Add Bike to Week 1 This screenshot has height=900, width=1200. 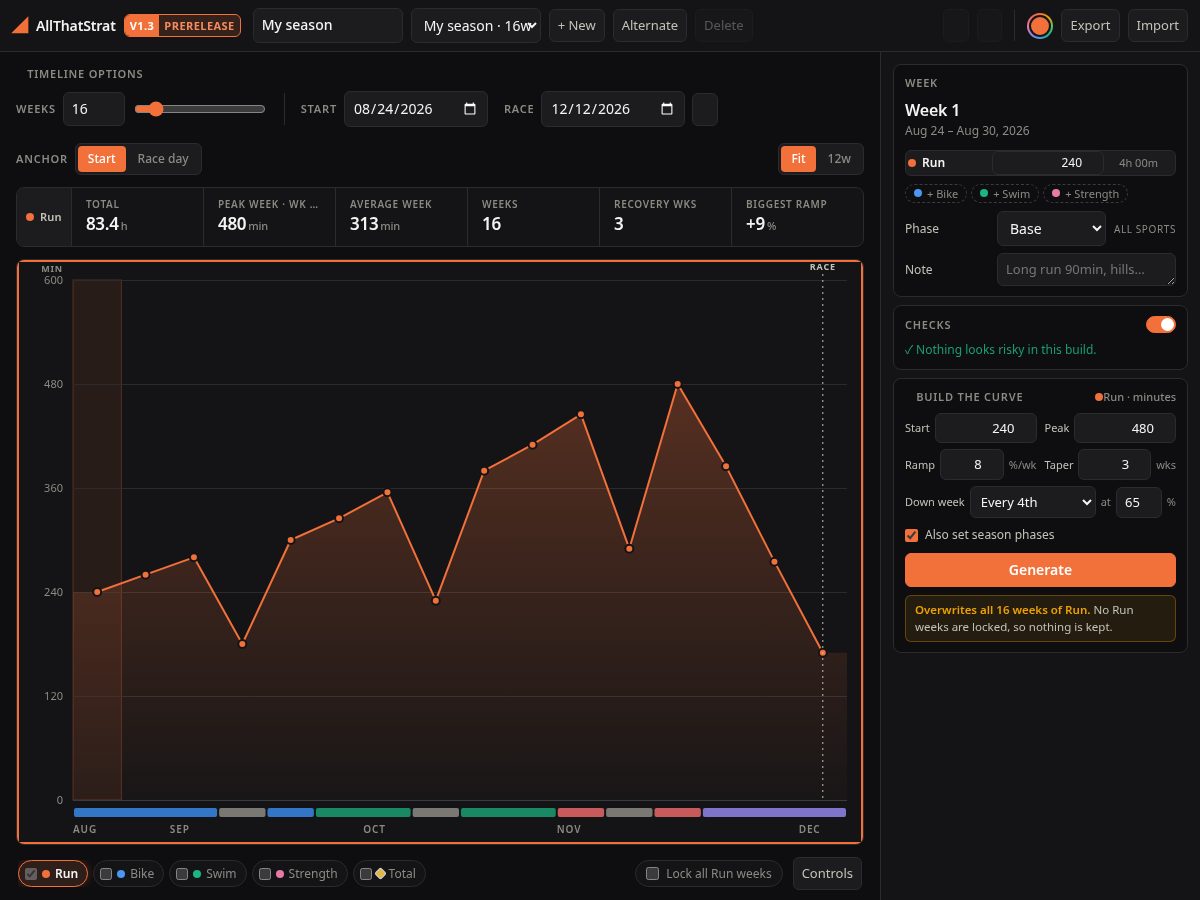pos(936,194)
